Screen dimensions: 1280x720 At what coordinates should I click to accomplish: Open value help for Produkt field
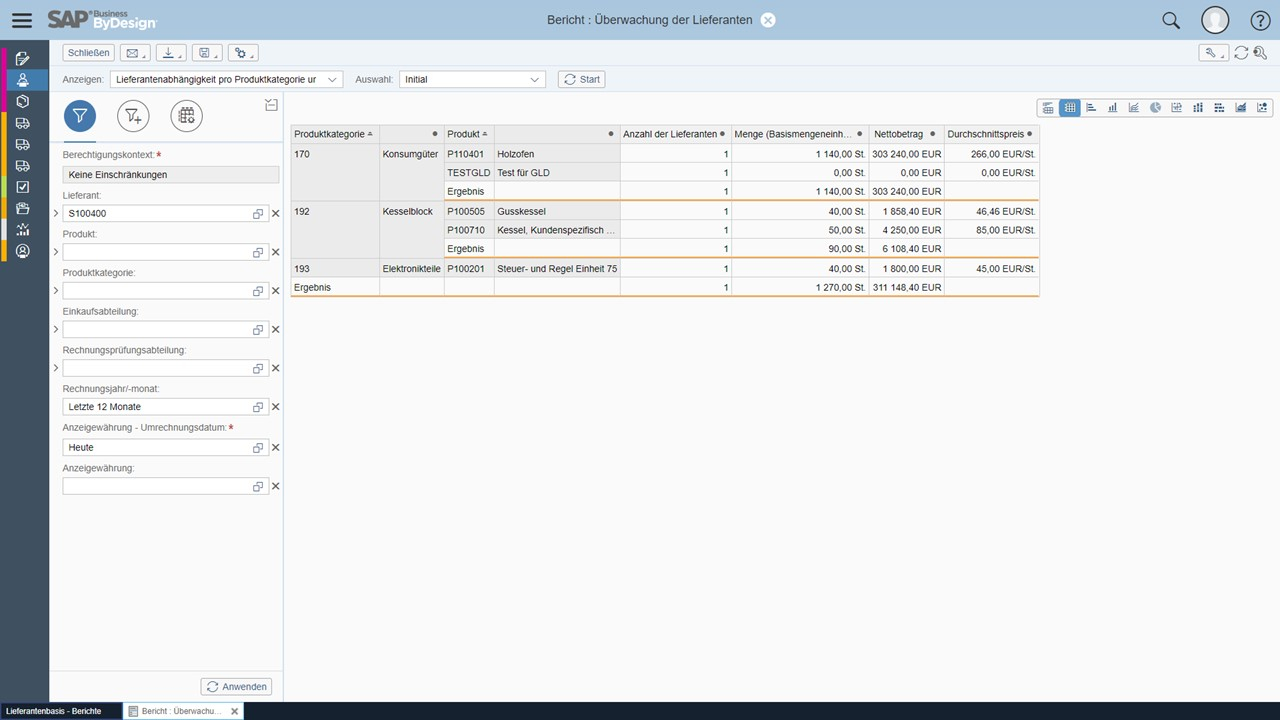pos(258,252)
